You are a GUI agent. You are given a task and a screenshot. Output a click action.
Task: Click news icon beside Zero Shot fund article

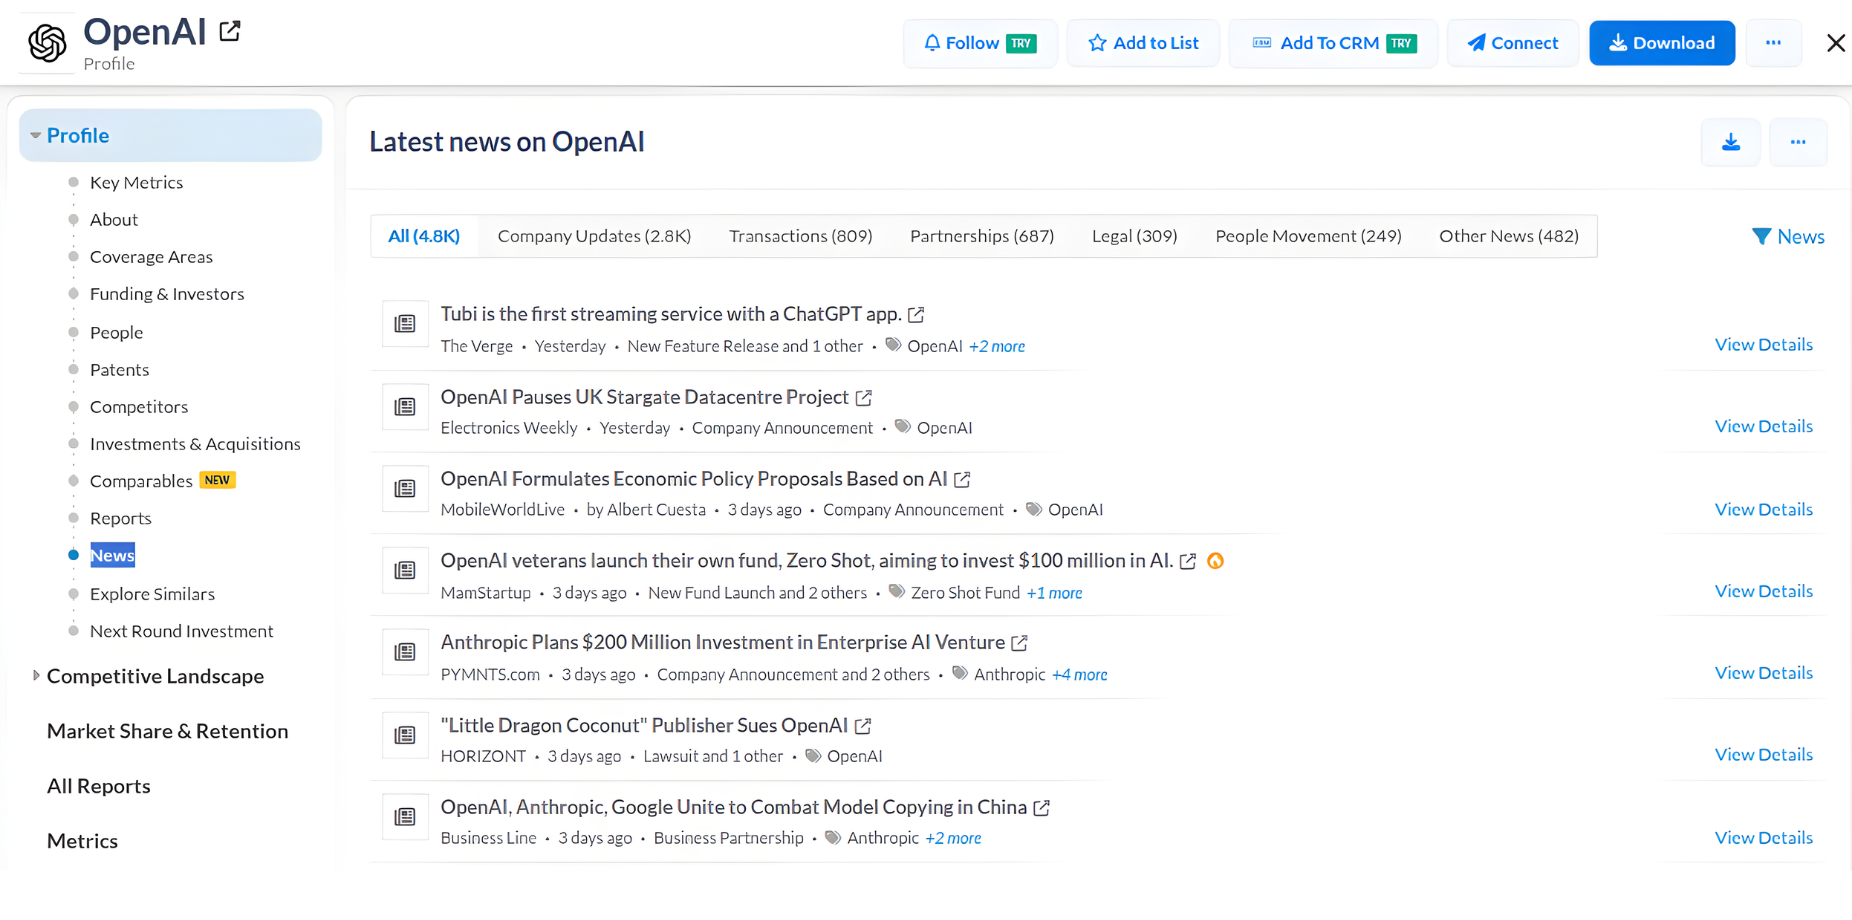(x=405, y=570)
